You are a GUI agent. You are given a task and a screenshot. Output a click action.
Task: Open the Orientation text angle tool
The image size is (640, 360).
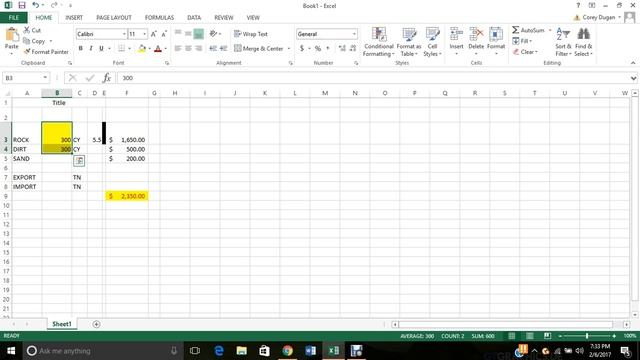[x=213, y=34]
